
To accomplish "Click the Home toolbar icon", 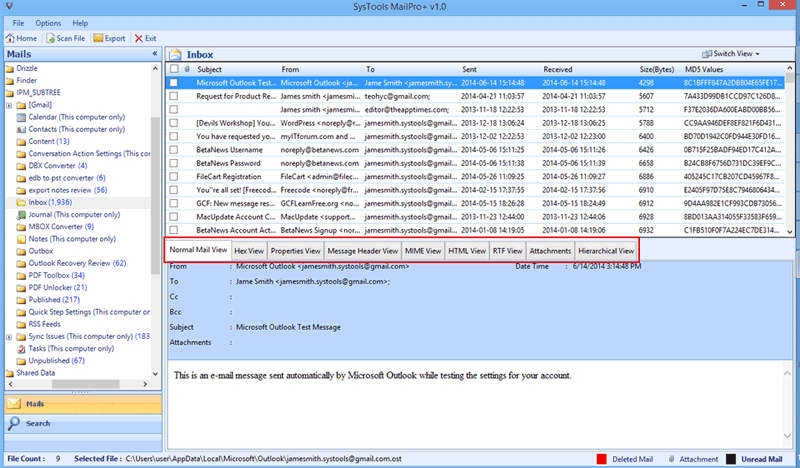I will pos(10,38).
